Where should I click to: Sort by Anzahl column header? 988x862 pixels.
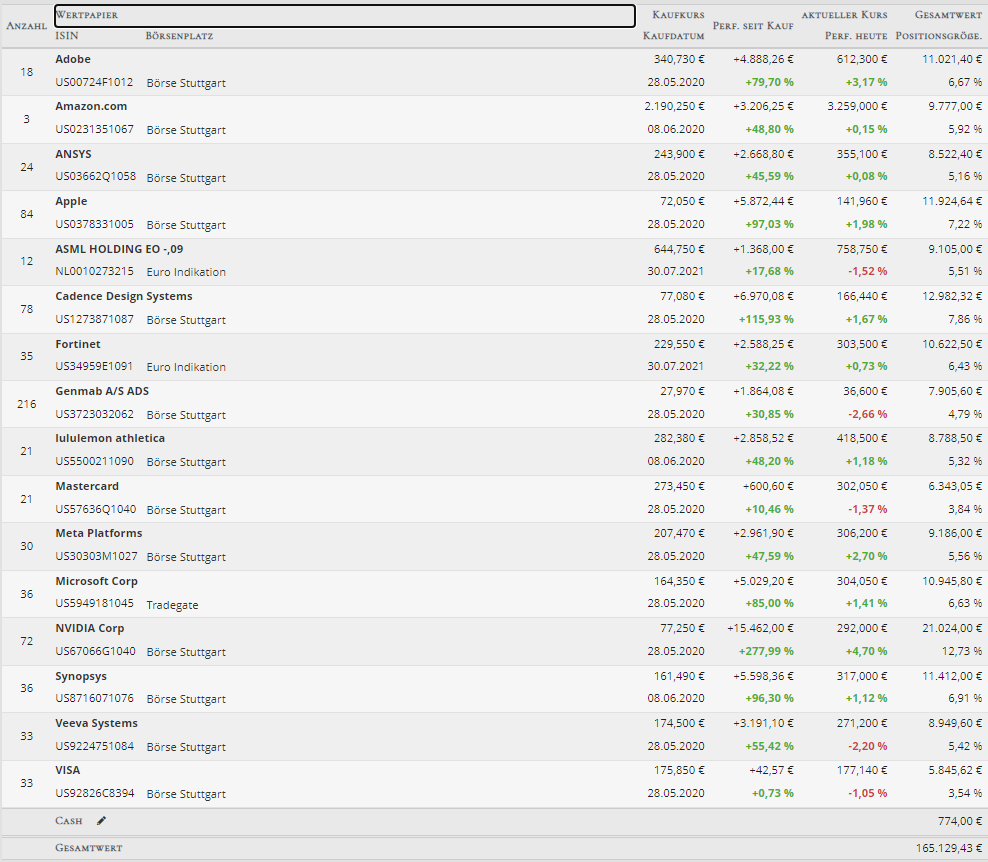26,26
